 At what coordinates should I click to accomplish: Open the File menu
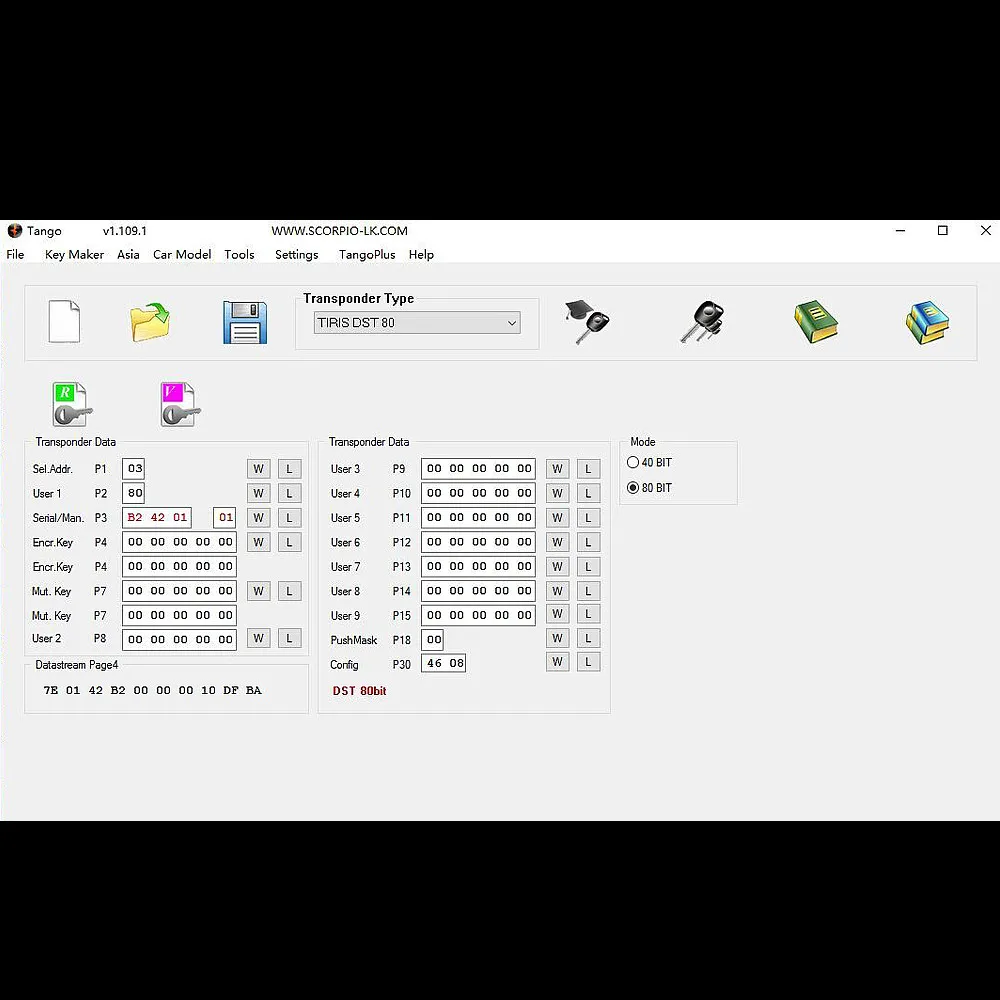(x=15, y=254)
